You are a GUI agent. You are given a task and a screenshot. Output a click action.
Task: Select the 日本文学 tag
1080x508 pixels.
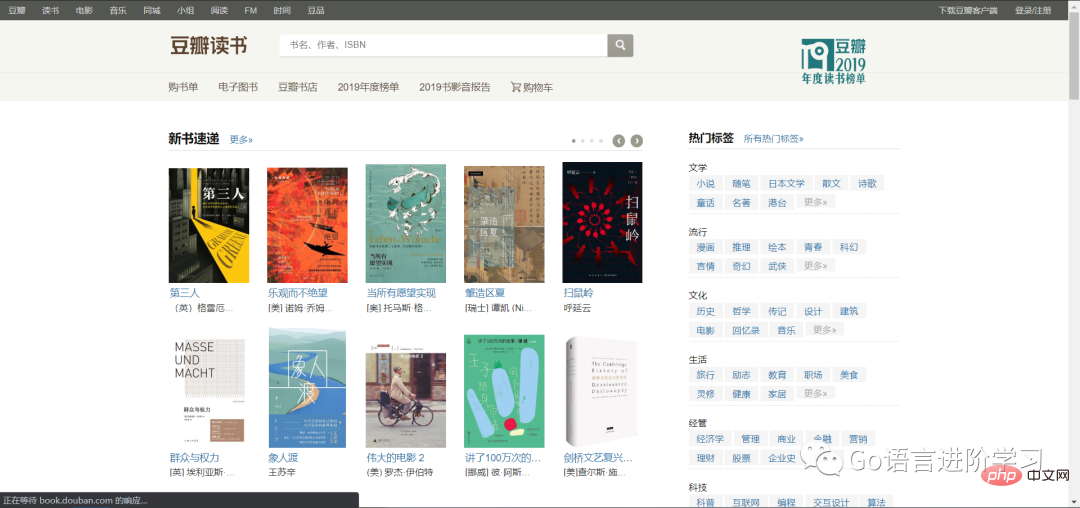pos(787,184)
